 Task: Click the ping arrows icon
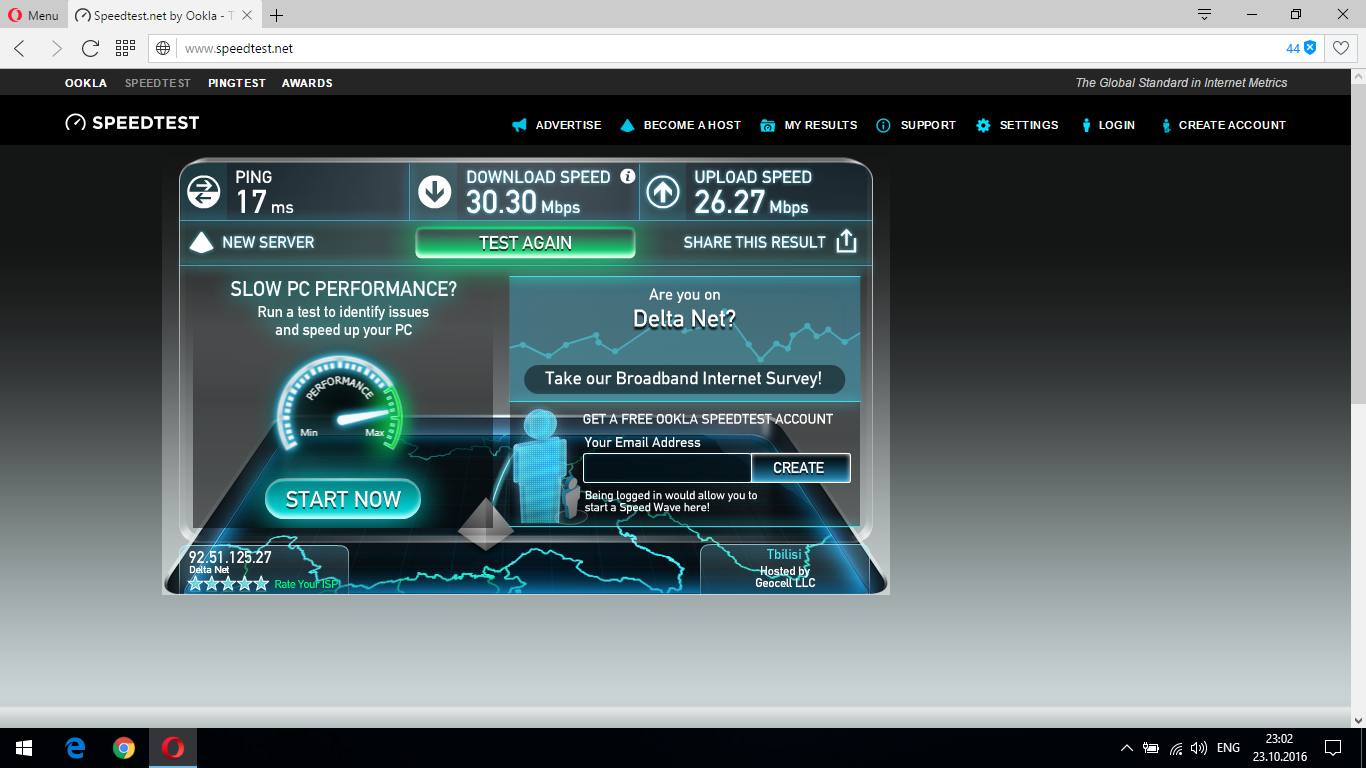[x=204, y=192]
